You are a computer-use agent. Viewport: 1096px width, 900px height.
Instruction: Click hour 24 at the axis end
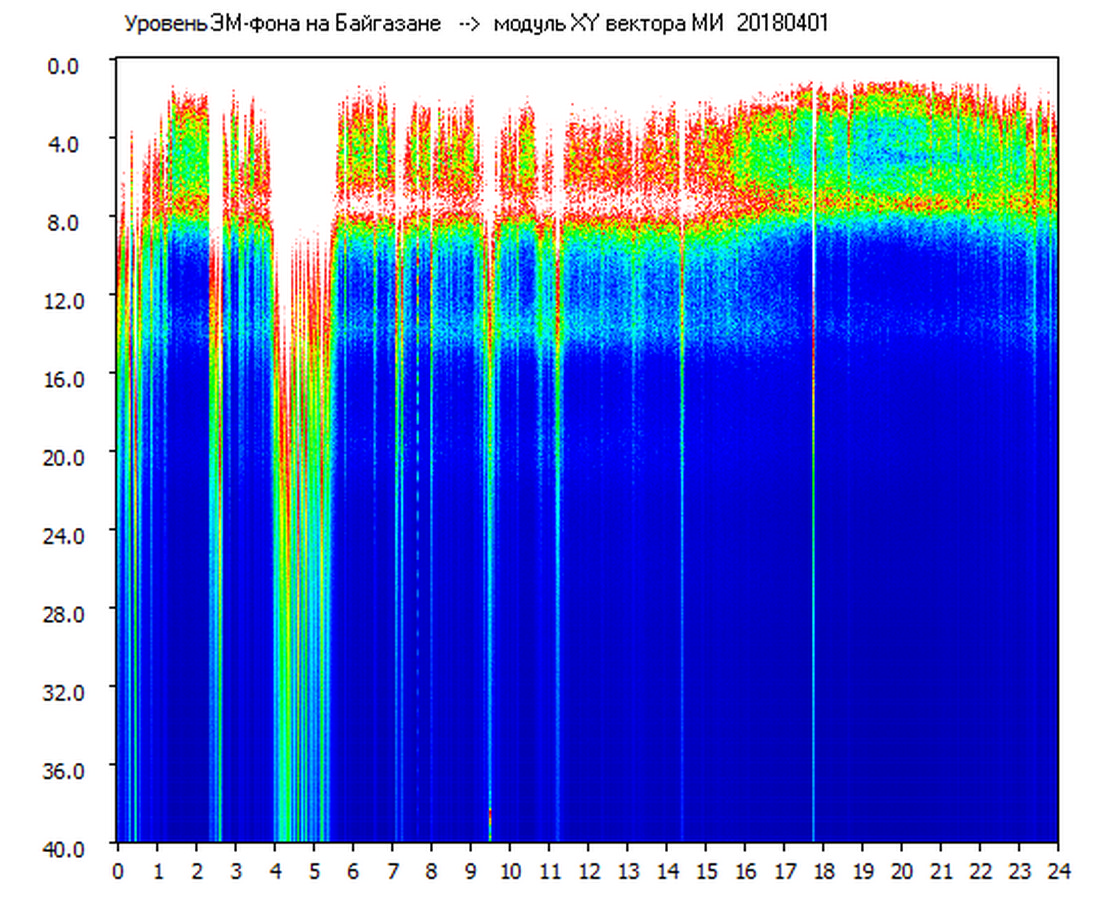tap(1058, 871)
